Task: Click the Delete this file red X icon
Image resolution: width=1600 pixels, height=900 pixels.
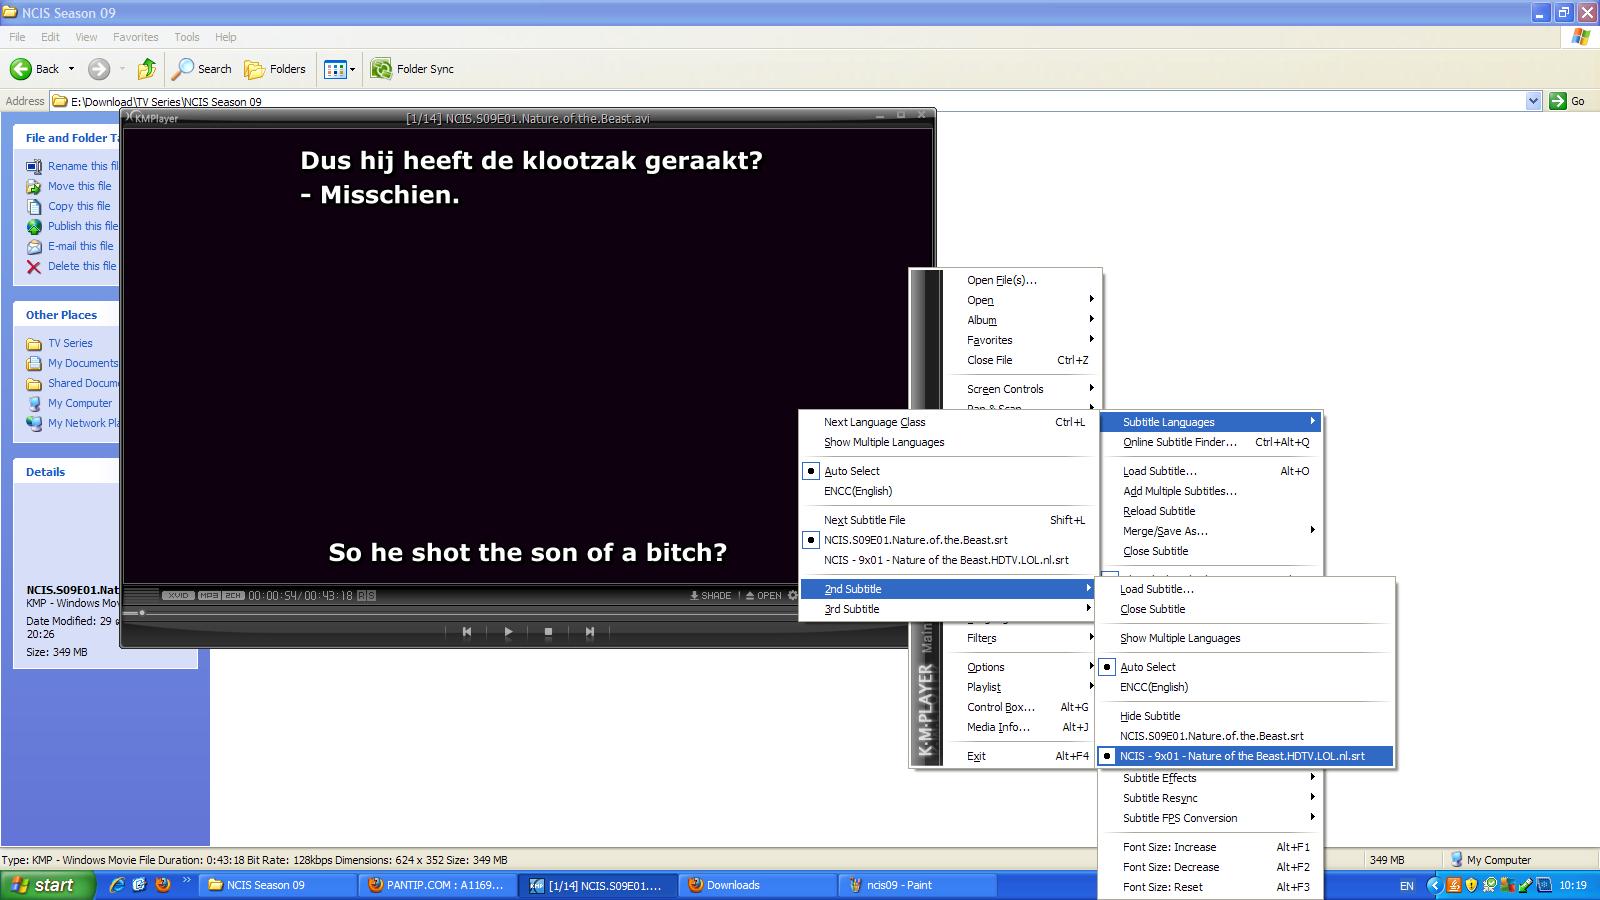Action: (34, 266)
